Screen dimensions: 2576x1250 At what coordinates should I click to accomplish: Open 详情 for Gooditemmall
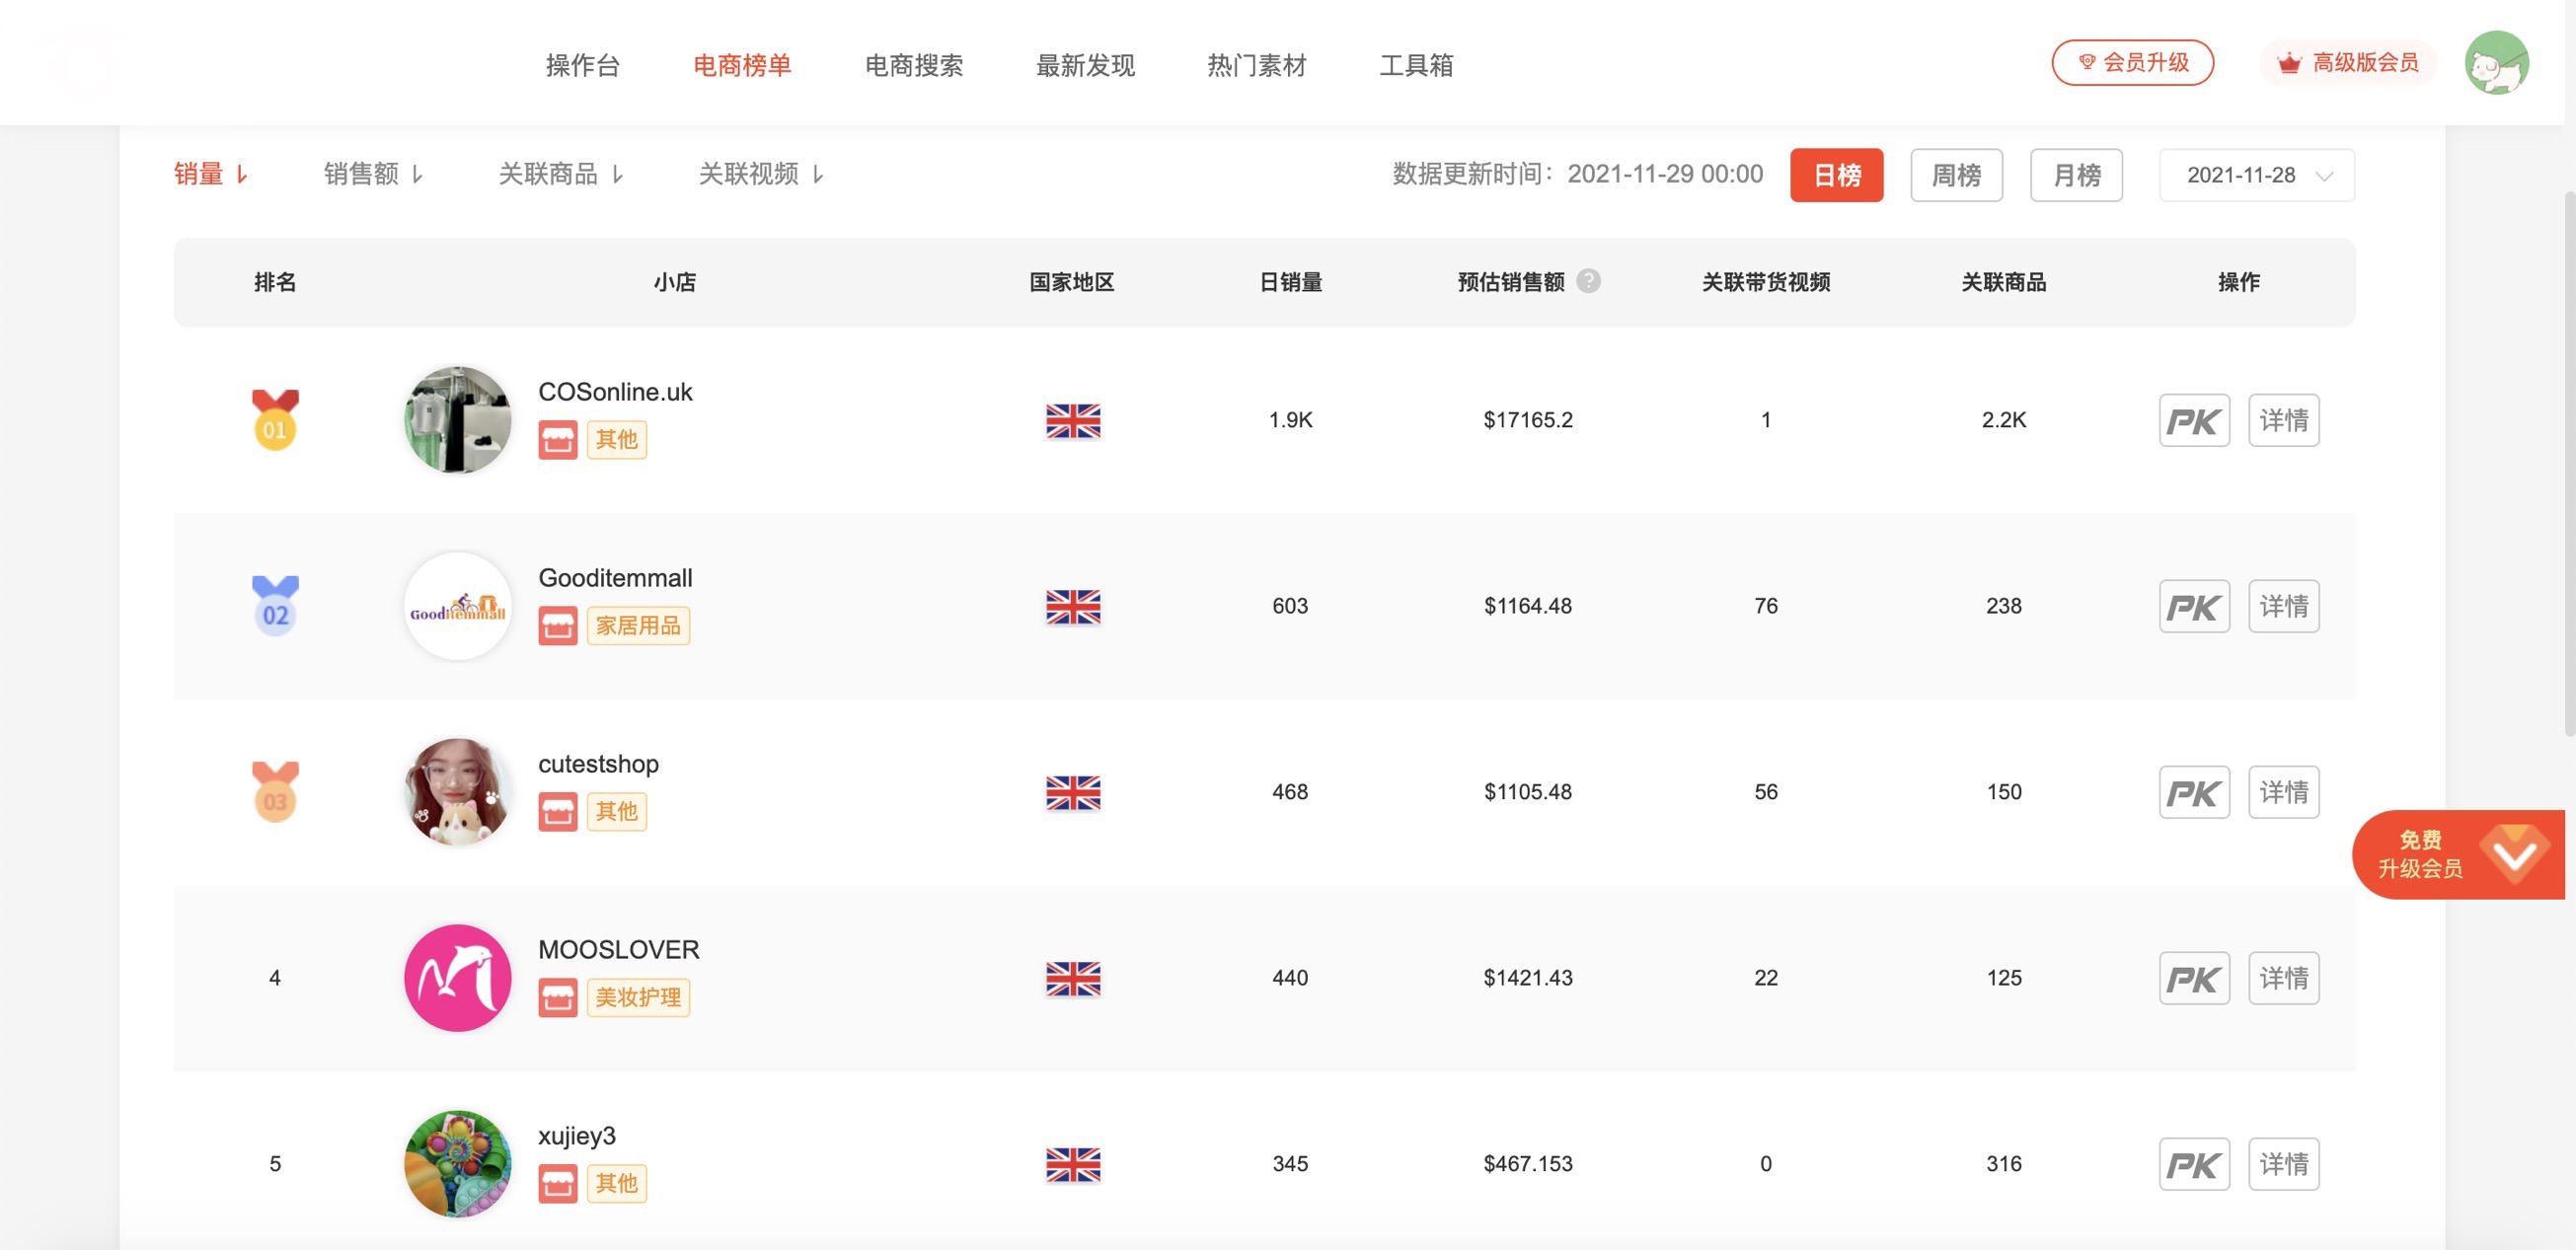2284,606
